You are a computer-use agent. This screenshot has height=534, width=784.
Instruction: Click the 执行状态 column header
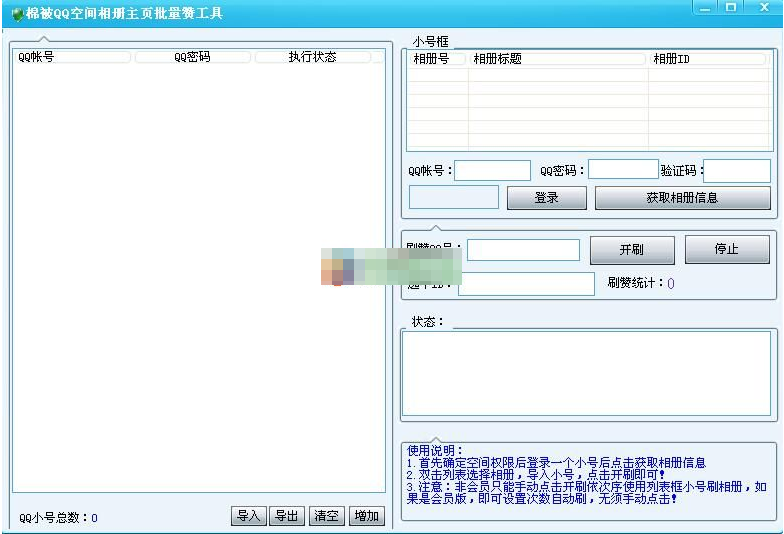coord(312,57)
